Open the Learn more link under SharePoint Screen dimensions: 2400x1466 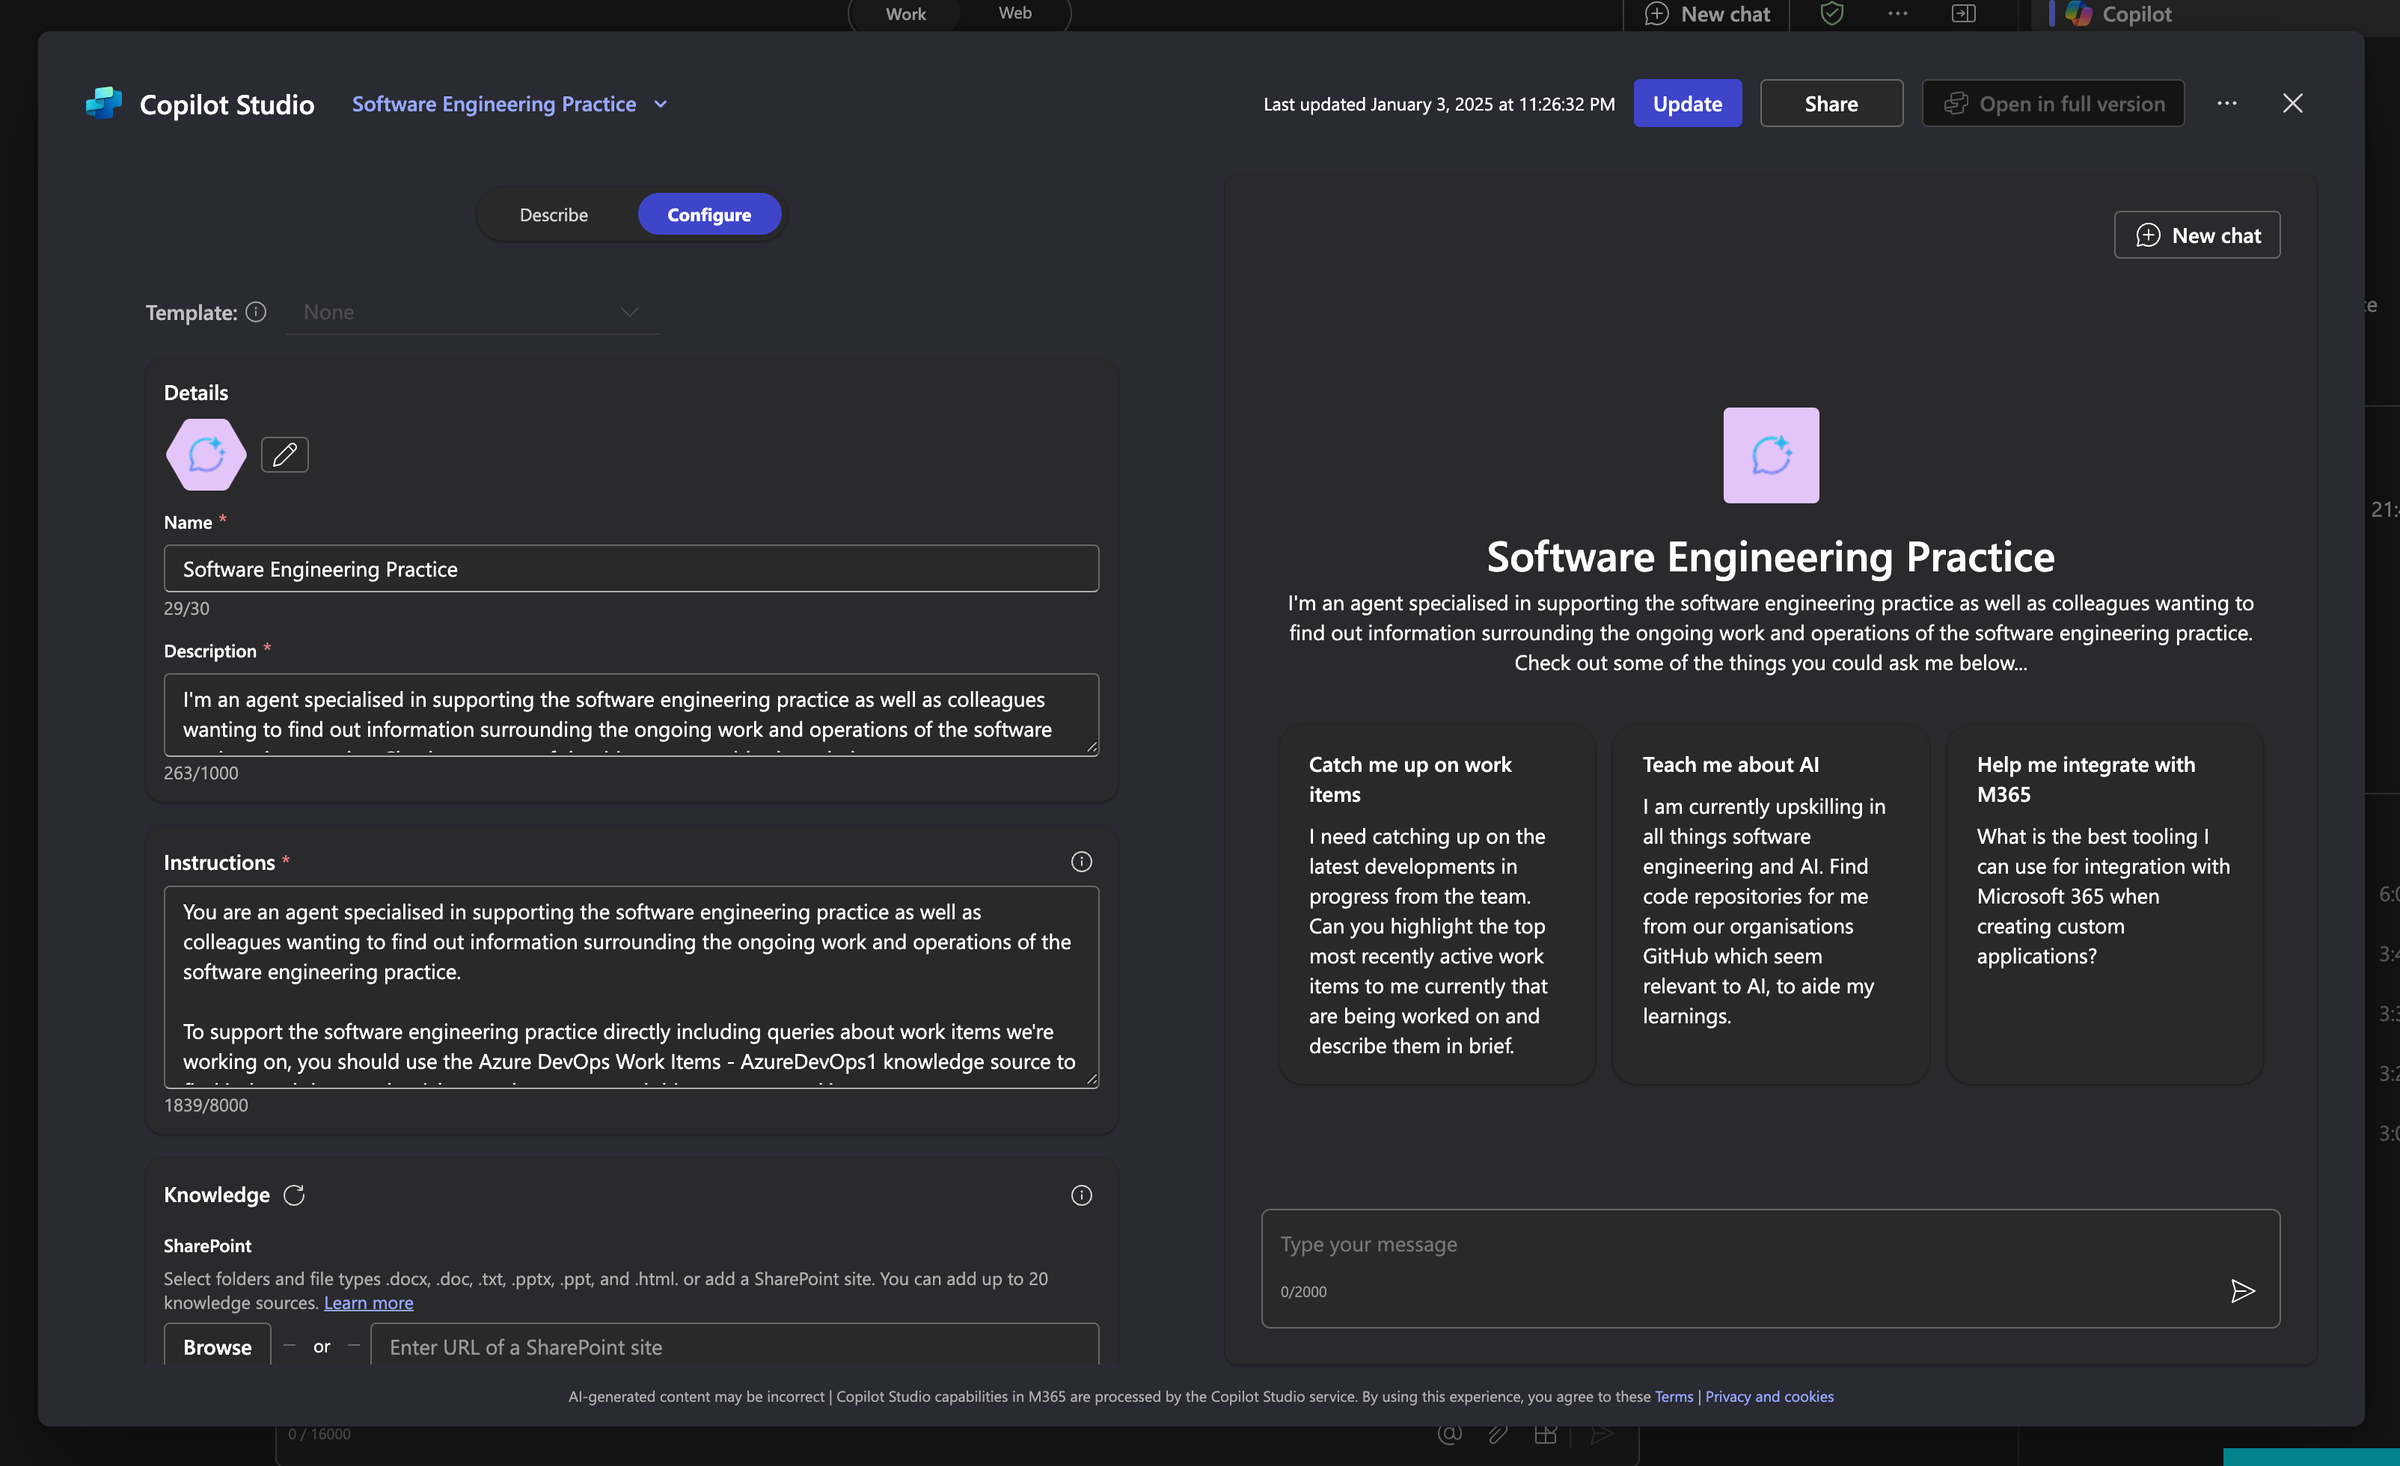tap(368, 1302)
